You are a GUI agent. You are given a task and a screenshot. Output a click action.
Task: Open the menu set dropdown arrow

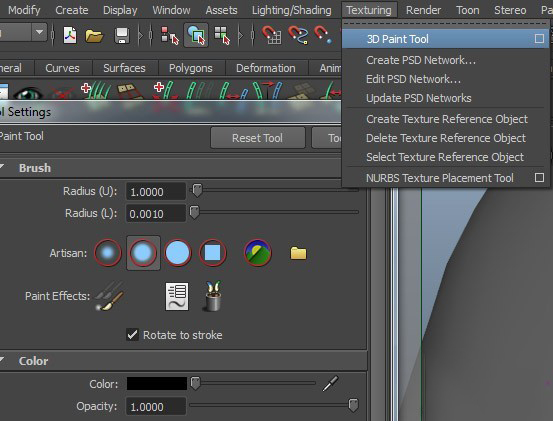(x=40, y=32)
